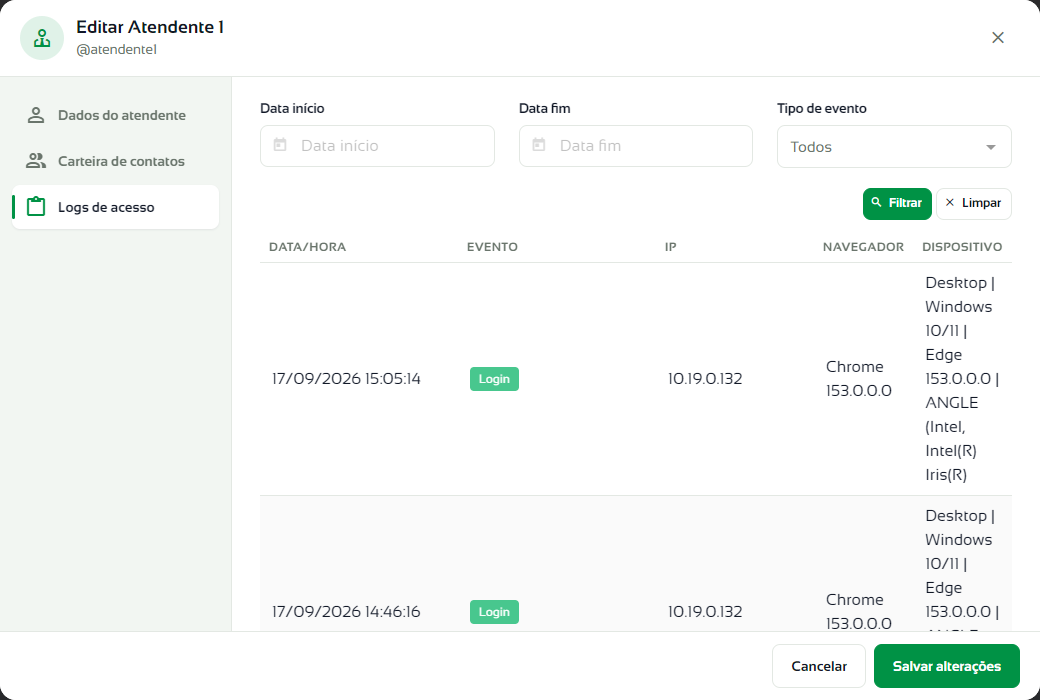This screenshot has height=700, width=1040.
Task: Click Salvar alterações button
Action: pos(946,666)
